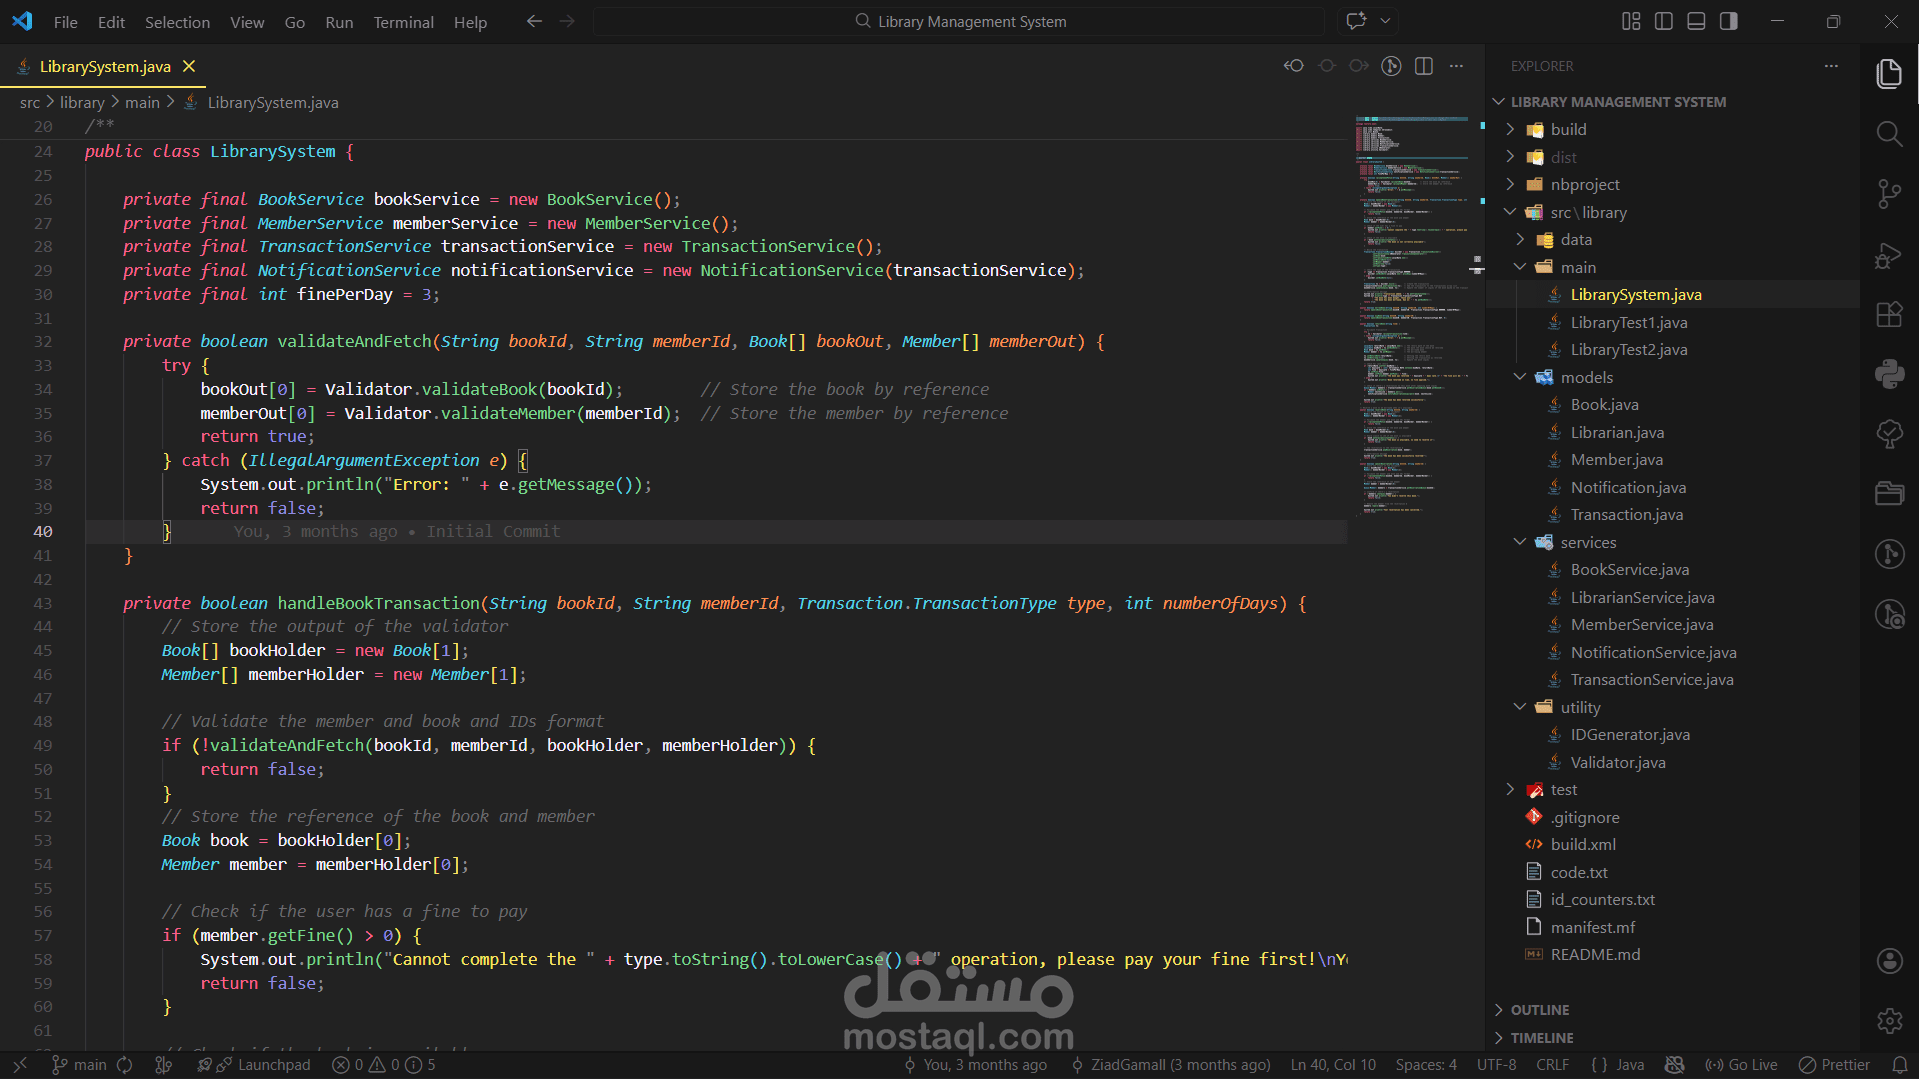This screenshot has width=1919, height=1079.
Task: Click the main branch in status bar
Action: tap(80, 1065)
